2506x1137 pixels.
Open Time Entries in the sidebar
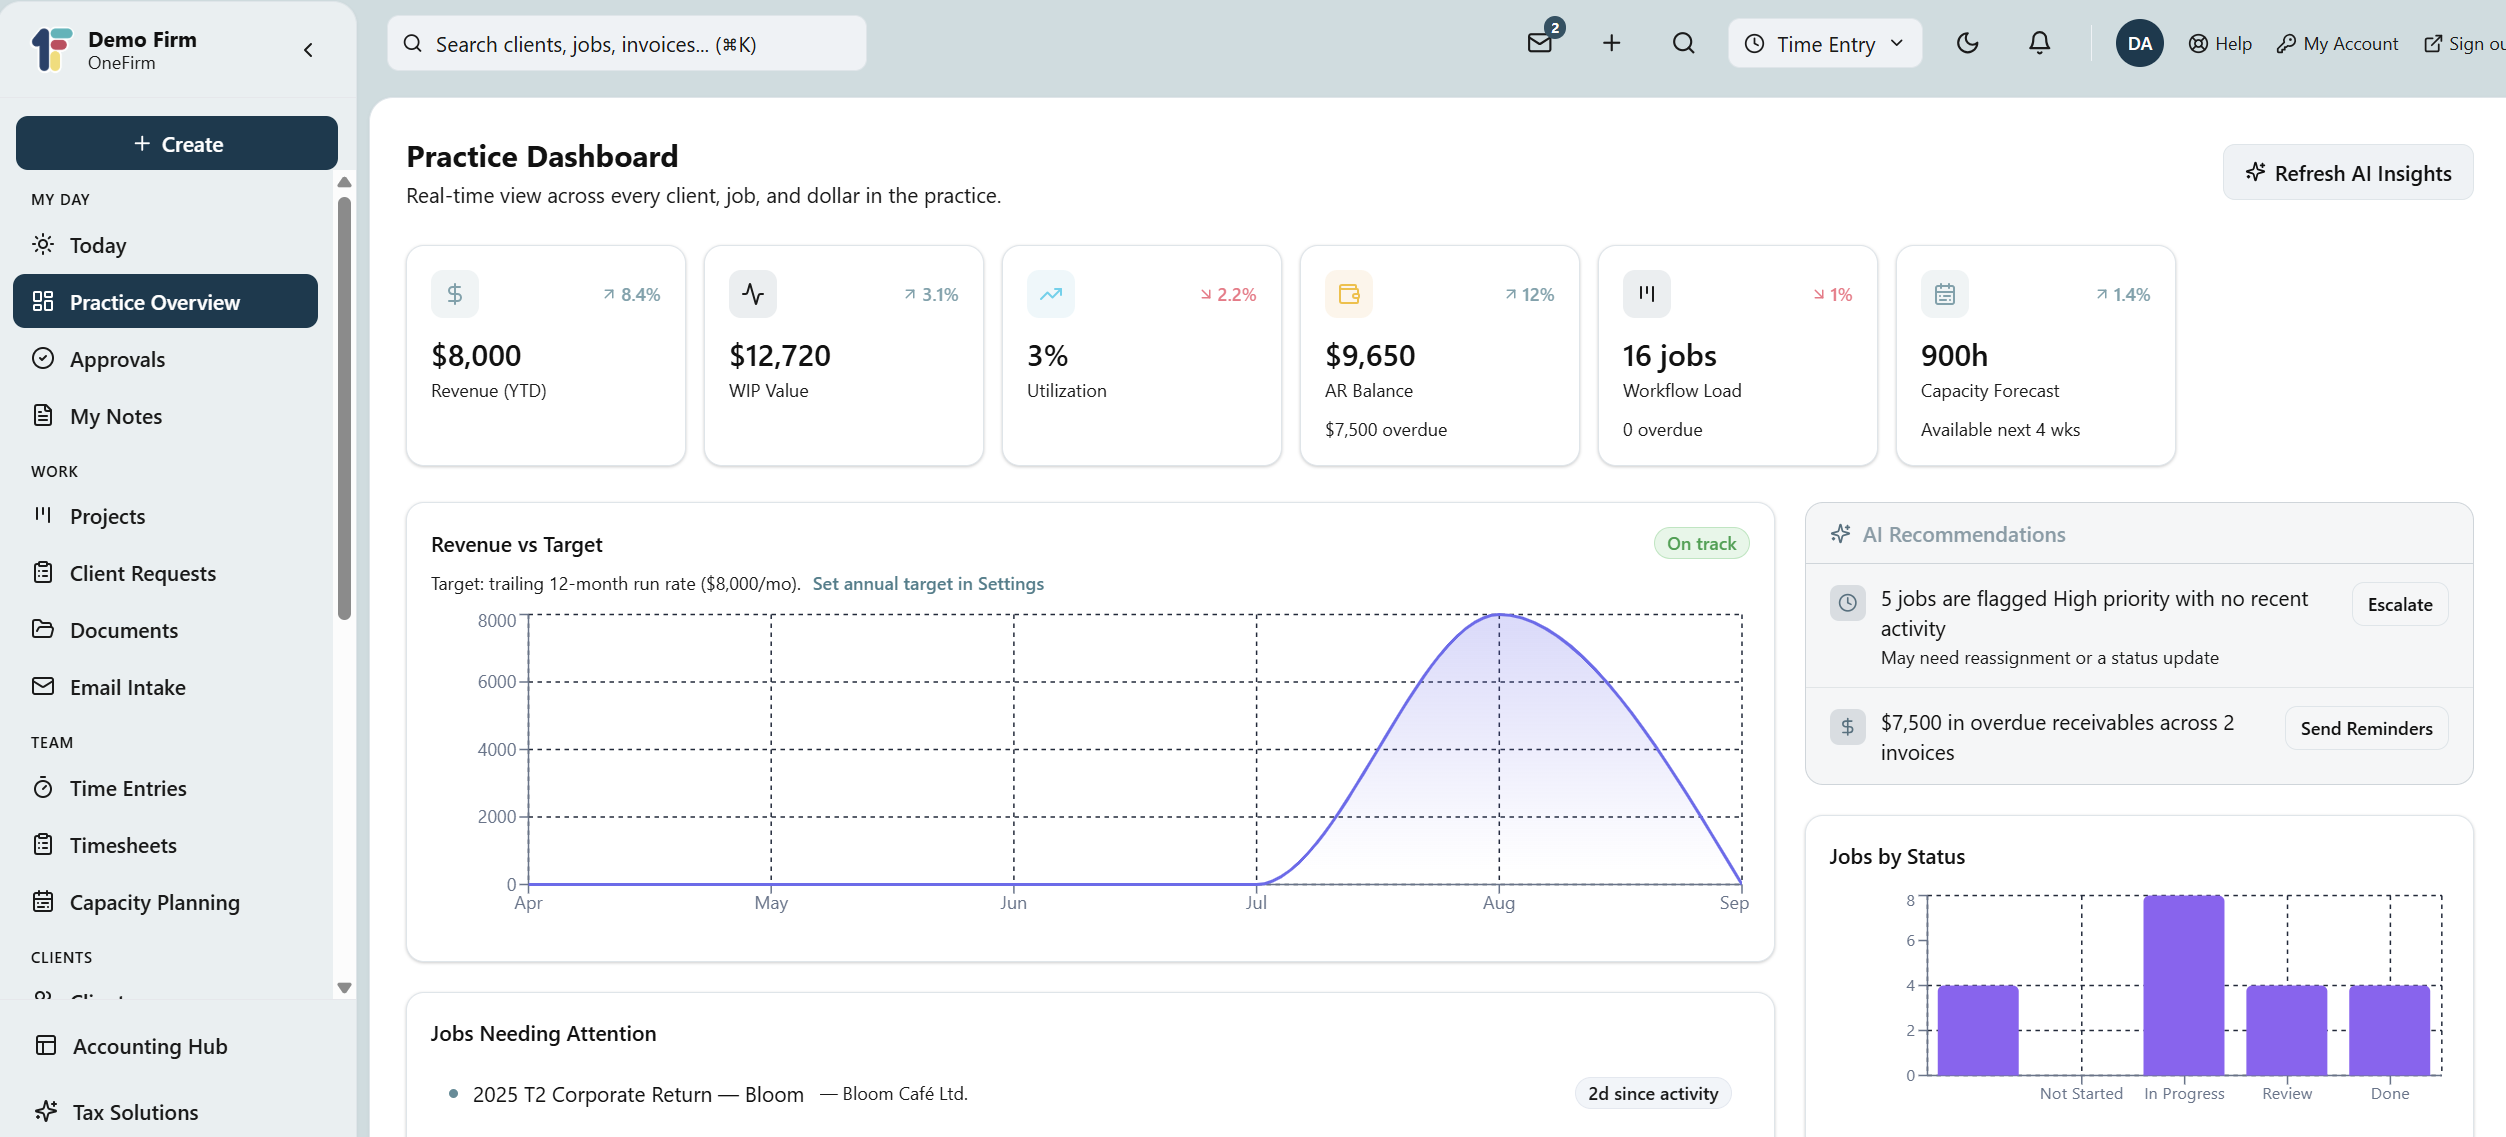165,788
